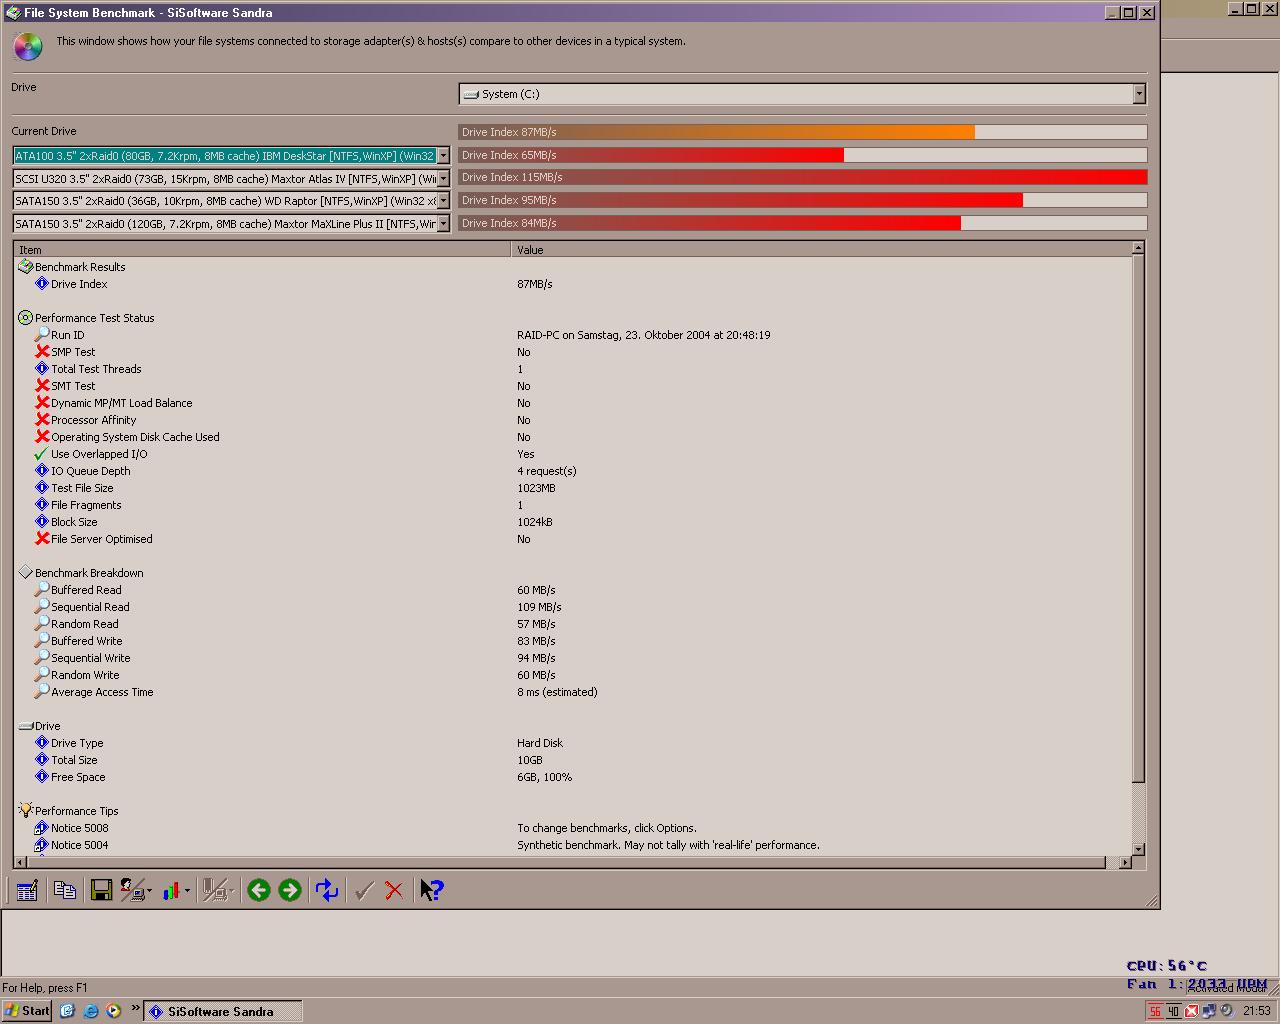
Task: Go back with the green left arrow
Action: click(x=259, y=890)
